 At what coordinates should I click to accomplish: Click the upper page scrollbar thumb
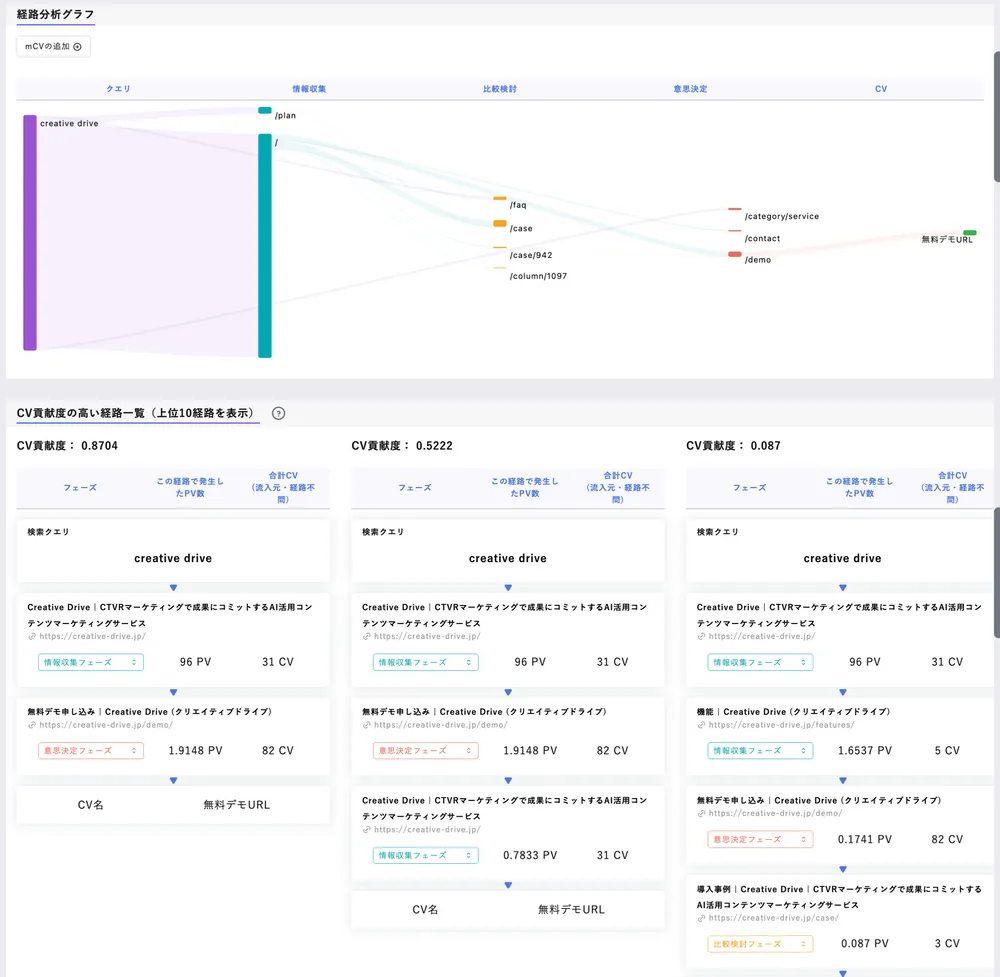[996, 117]
